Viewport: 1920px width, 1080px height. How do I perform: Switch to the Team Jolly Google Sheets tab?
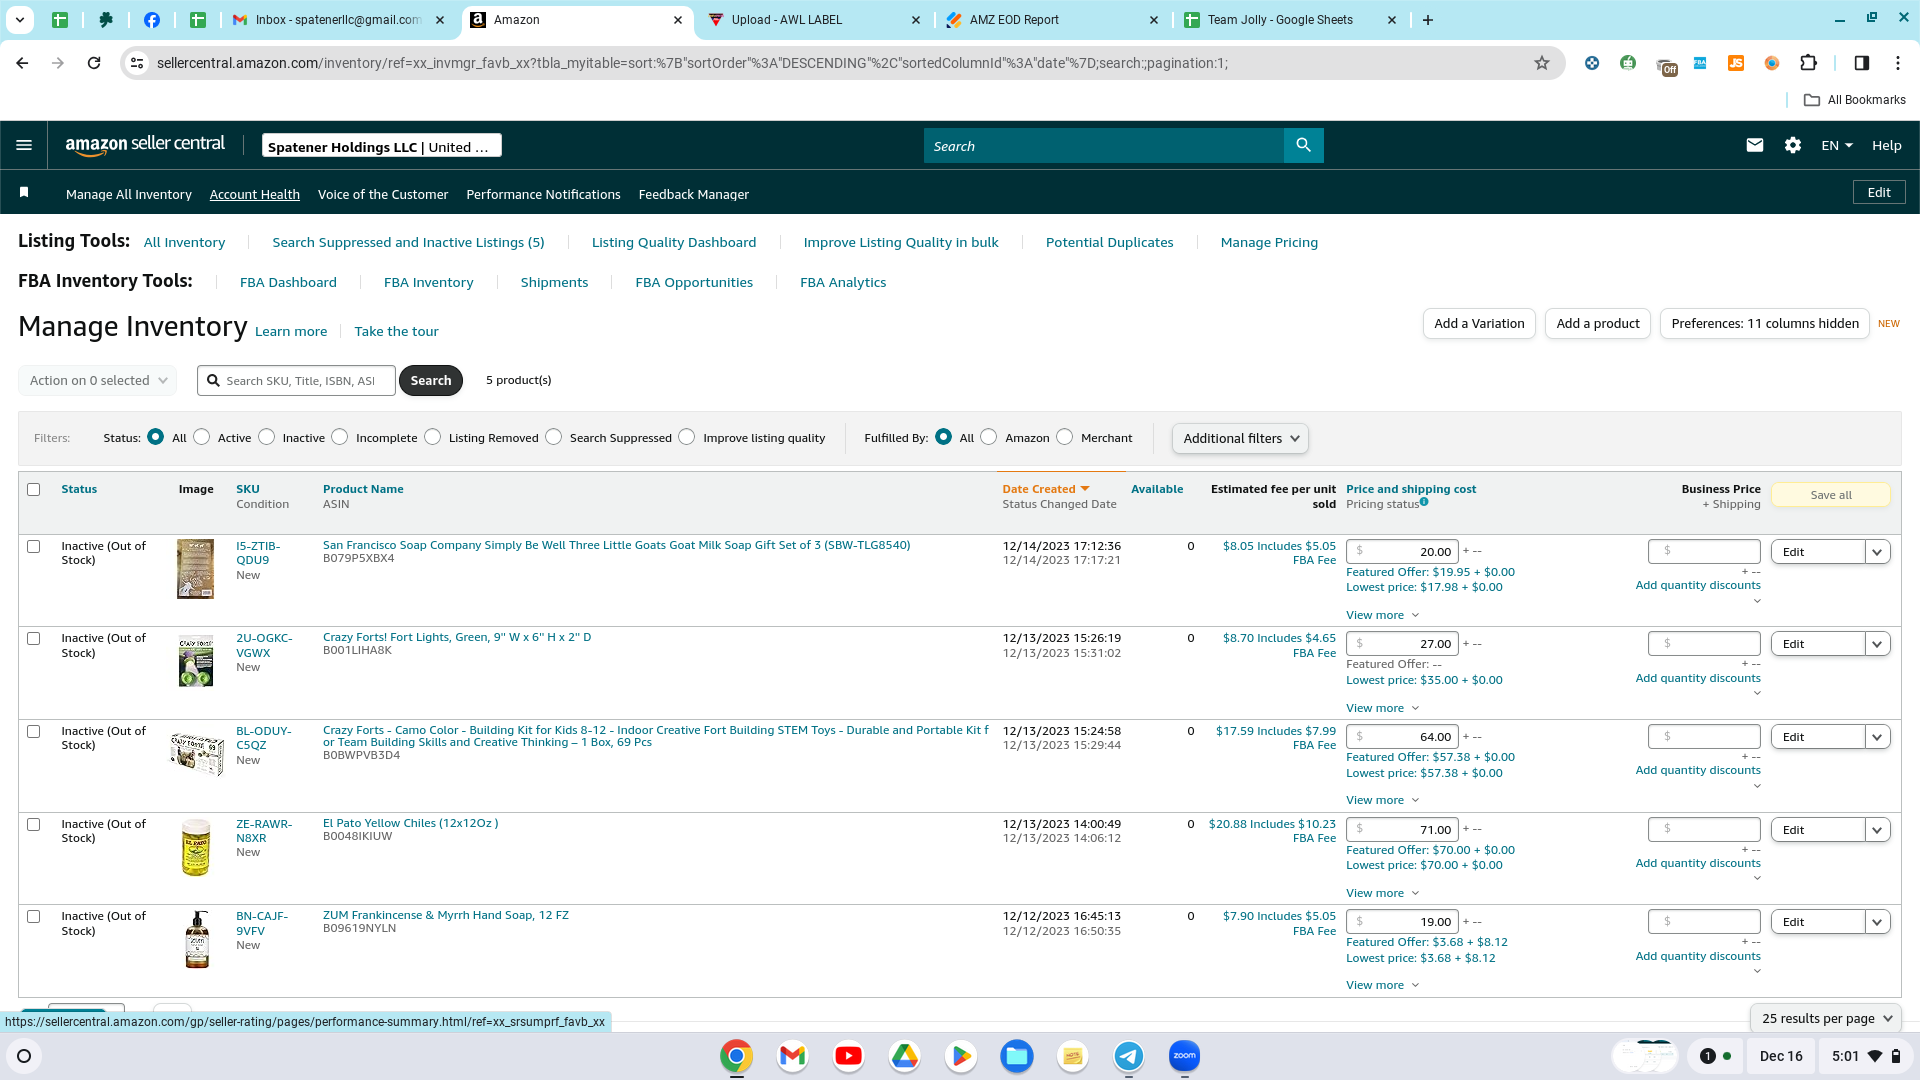click(1290, 20)
